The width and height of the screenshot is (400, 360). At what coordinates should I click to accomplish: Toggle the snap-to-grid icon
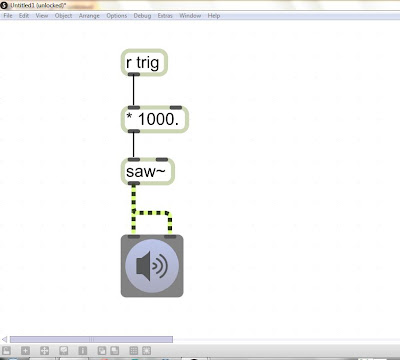click(x=146, y=351)
